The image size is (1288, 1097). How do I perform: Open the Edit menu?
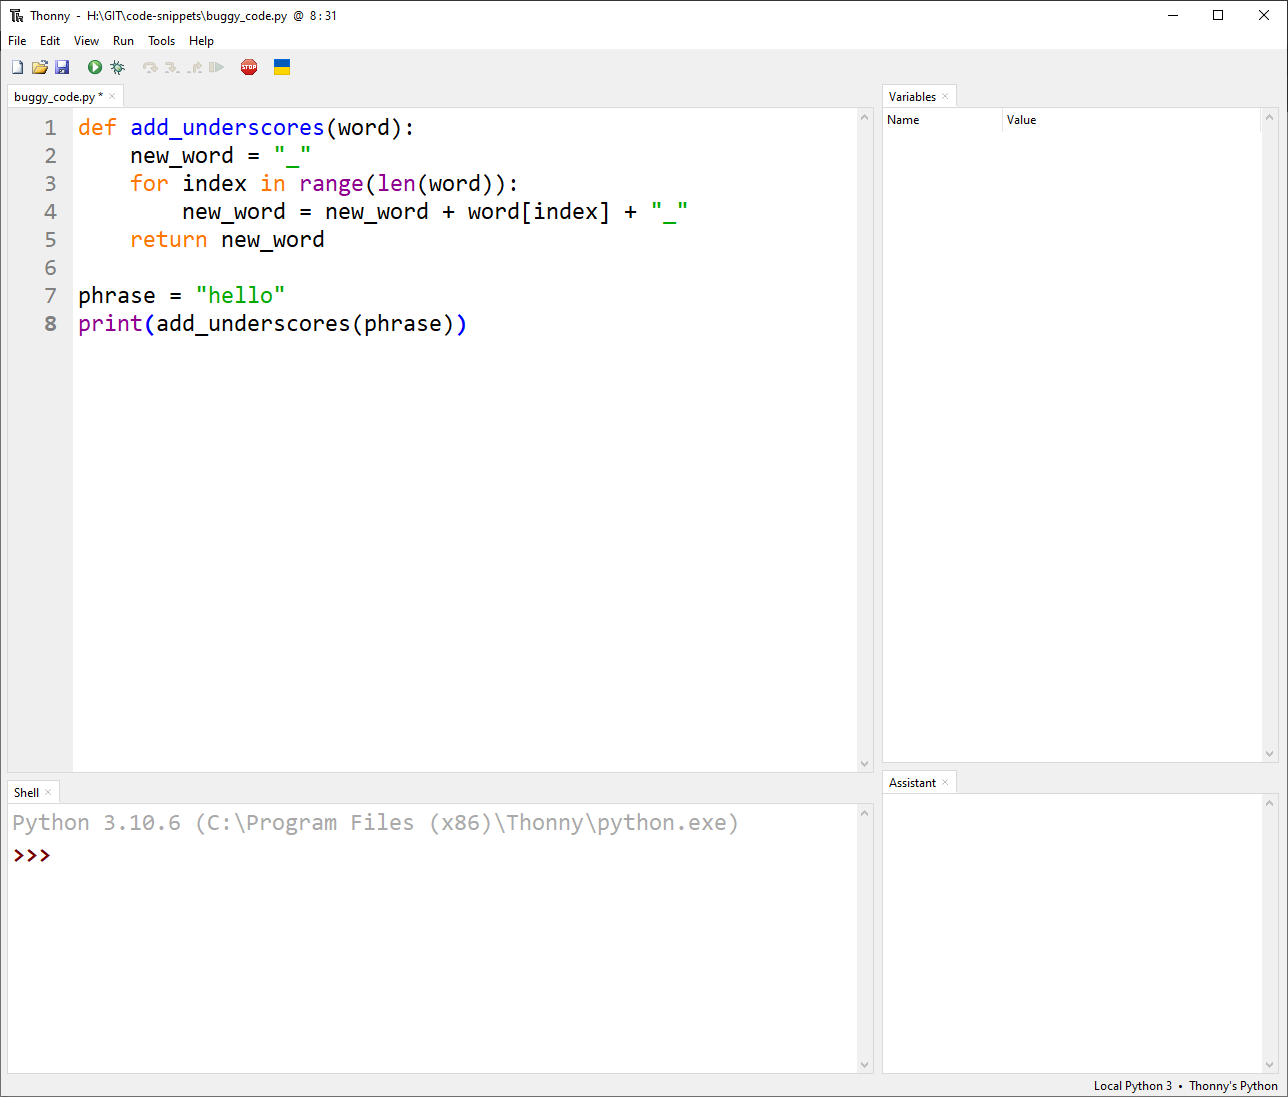coord(50,41)
